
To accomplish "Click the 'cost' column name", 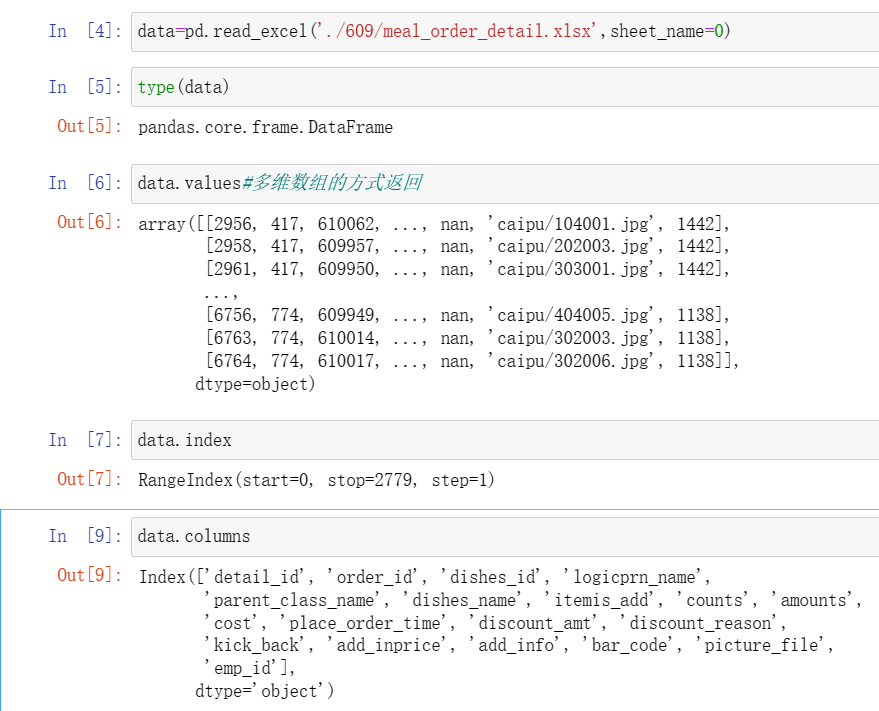I will 232,623.
